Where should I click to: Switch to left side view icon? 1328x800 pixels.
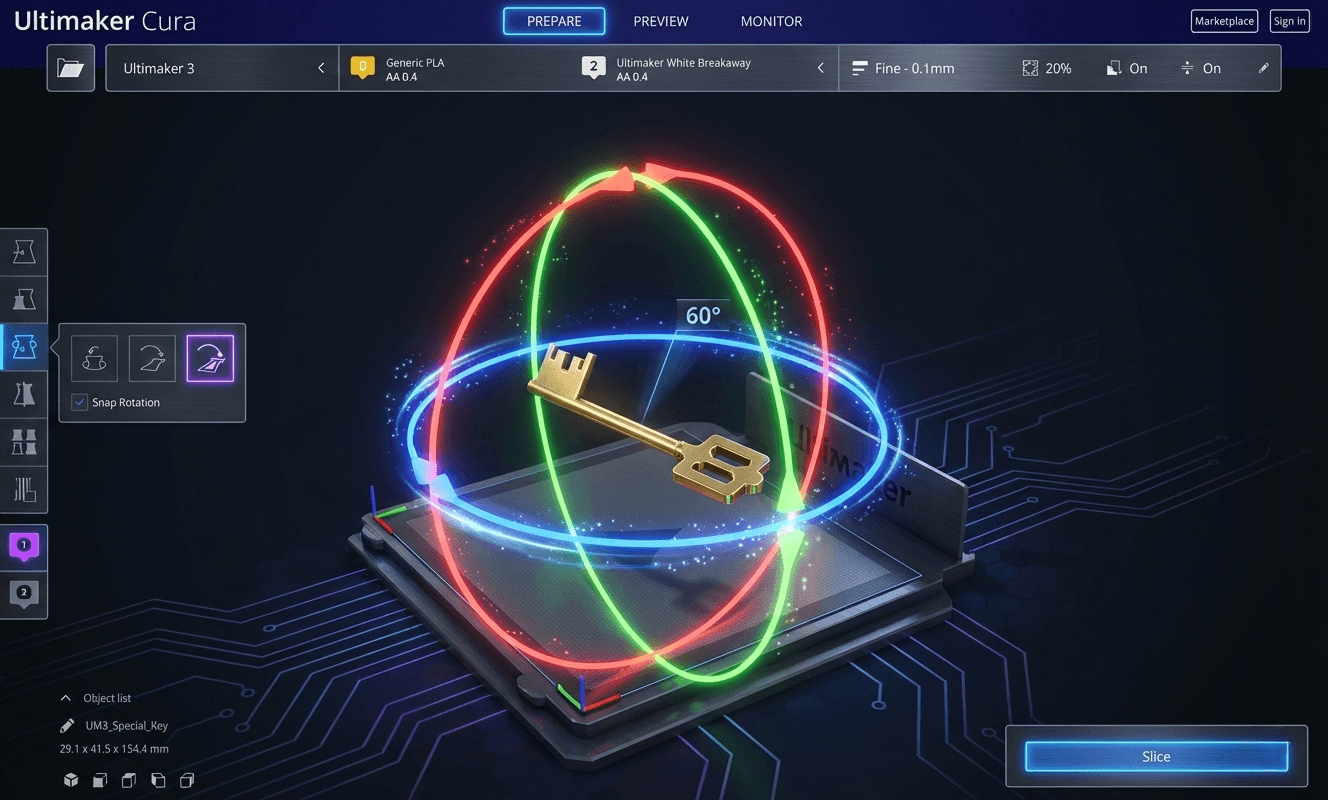(158, 780)
